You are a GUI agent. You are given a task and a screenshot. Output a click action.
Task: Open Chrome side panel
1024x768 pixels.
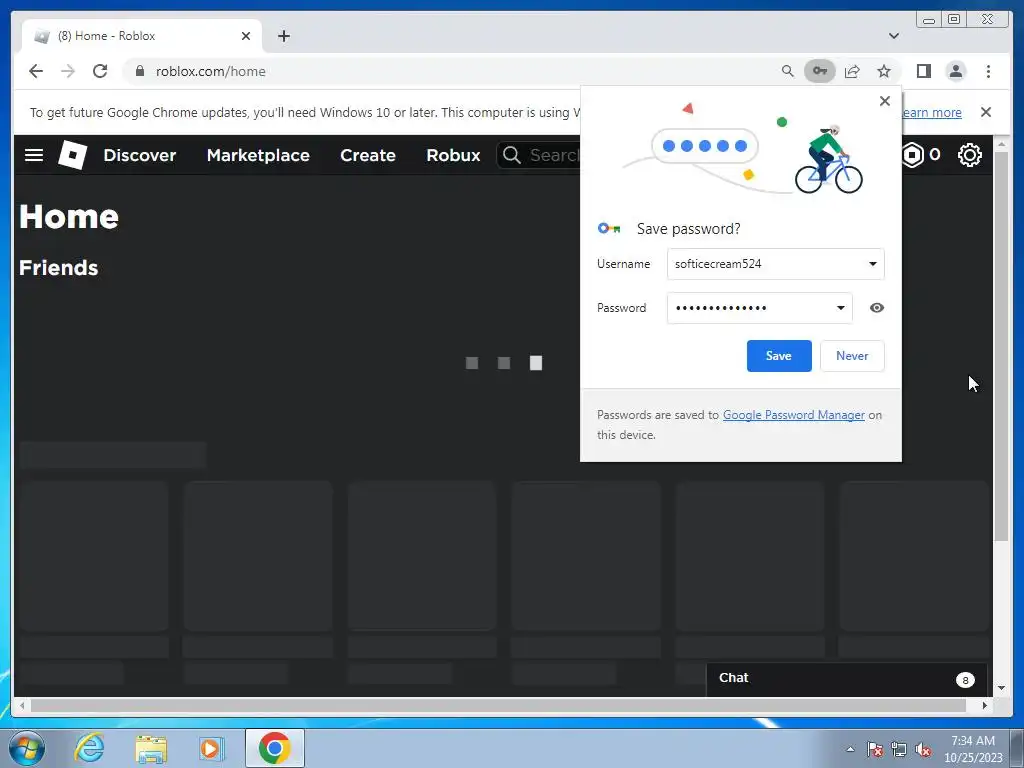click(923, 71)
